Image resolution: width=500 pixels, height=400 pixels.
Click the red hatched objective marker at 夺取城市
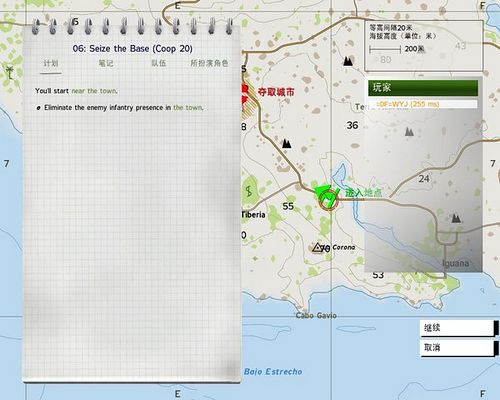pyautogui.click(x=250, y=101)
